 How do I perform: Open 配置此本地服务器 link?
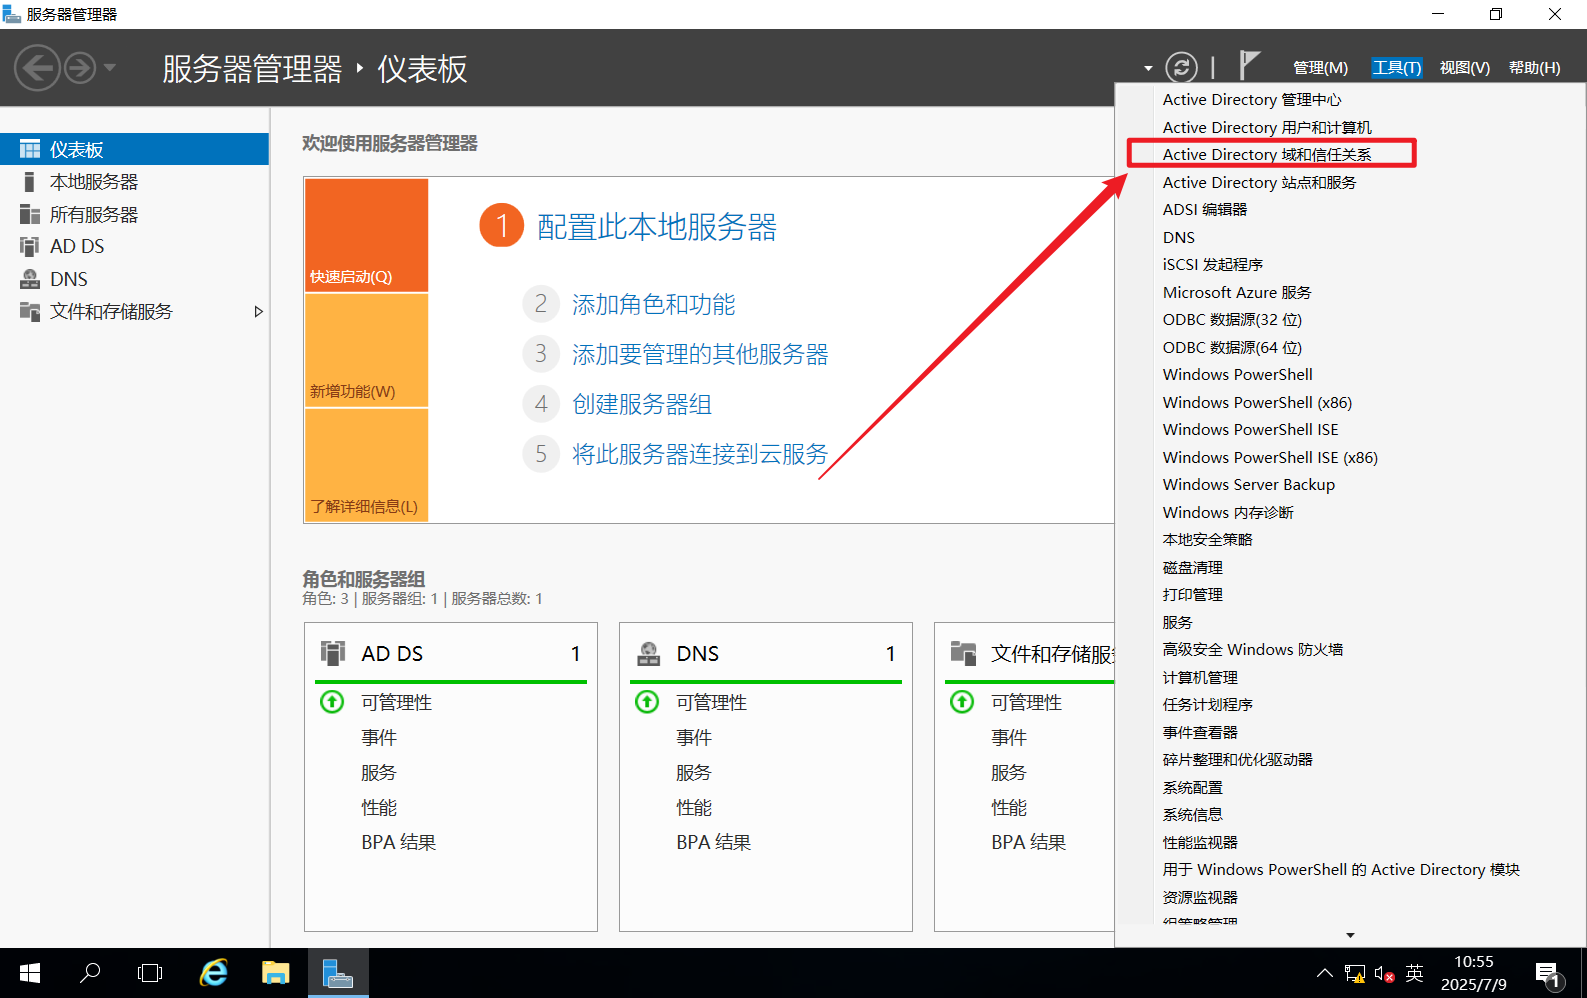[x=657, y=227]
